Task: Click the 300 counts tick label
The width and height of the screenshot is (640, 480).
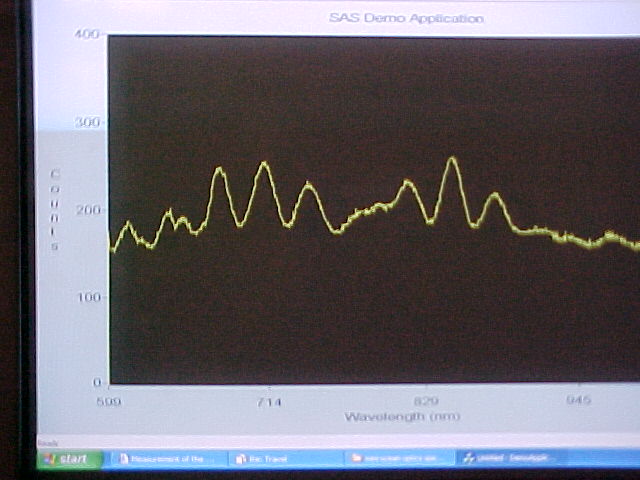Action: point(89,122)
